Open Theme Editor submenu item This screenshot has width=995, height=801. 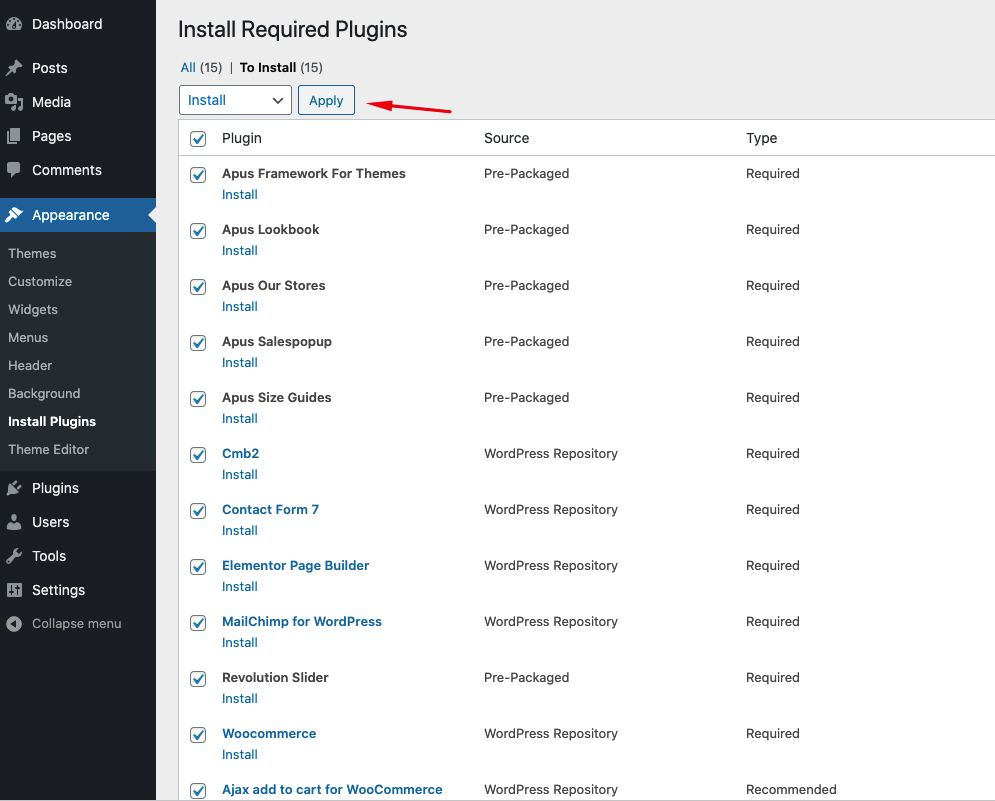point(48,450)
